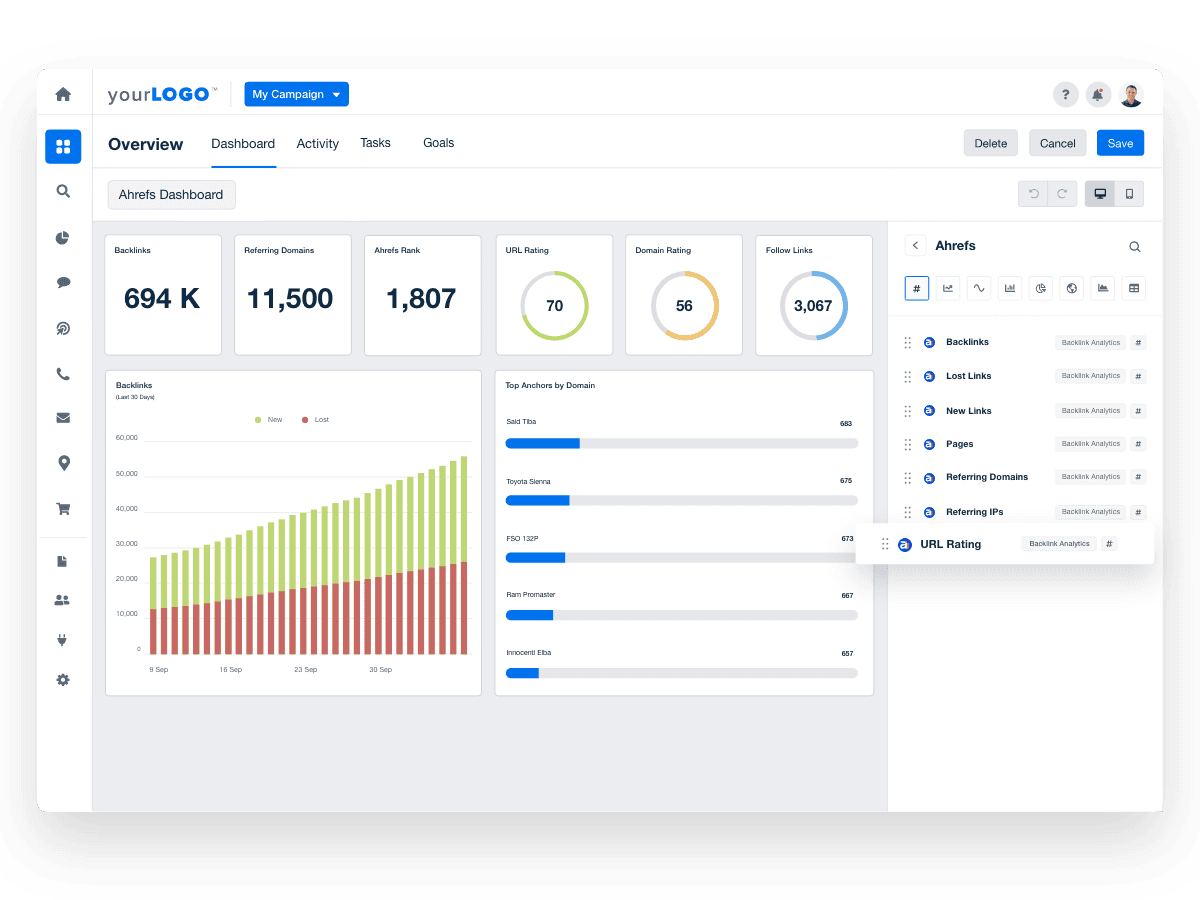Open the Backlink Analytics tag for Referring IPs

point(1090,511)
